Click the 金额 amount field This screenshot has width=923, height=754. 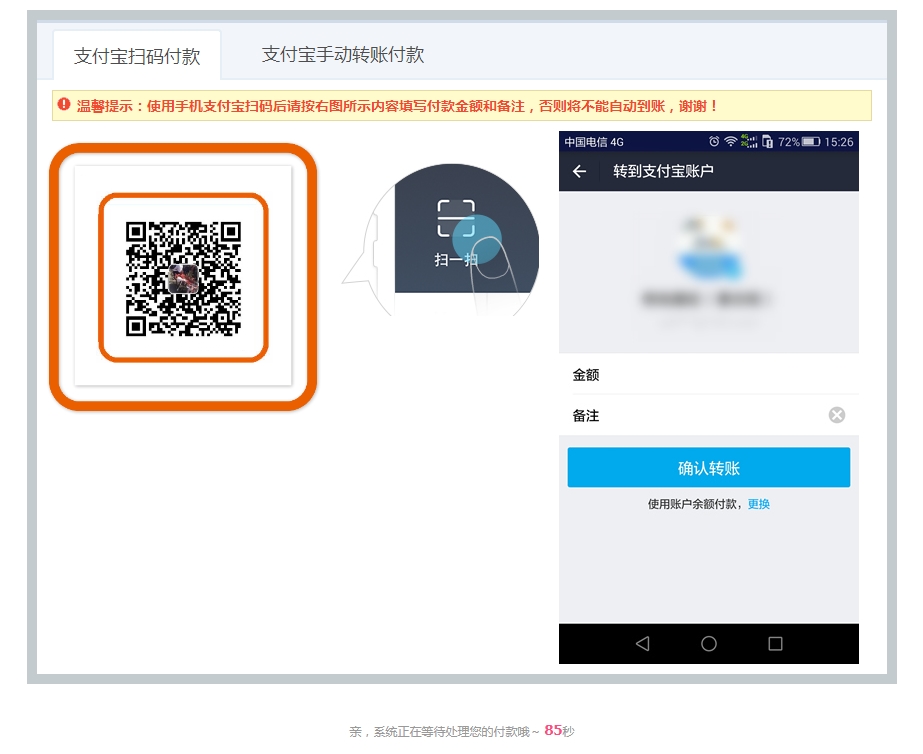point(709,375)
